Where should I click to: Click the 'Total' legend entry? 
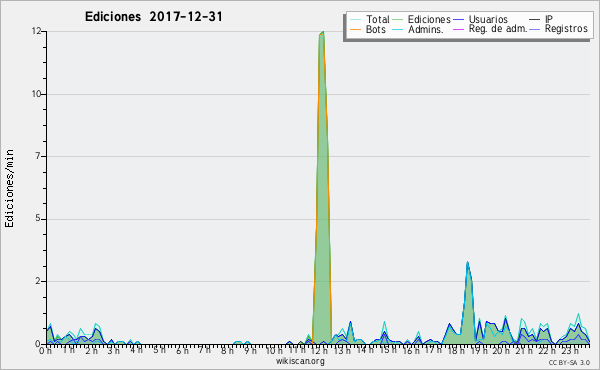tap(377, 20)
